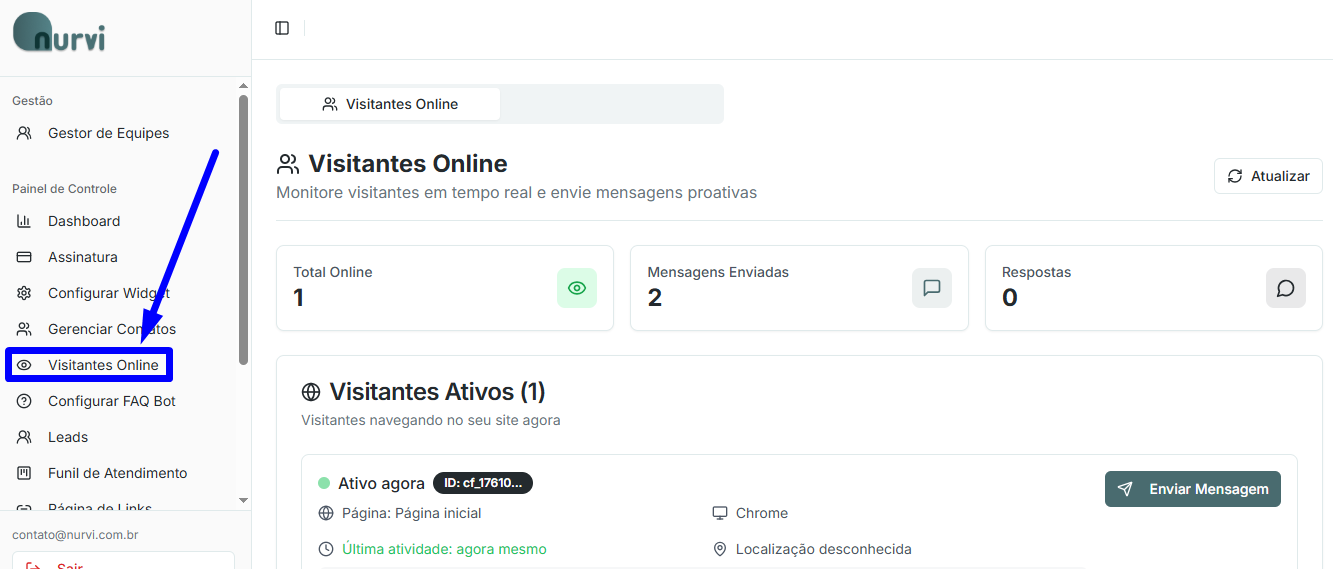This screenshot has width=1333, height=569.
Task: Click the Nurvi logo
Action: click(x=59, y=33)
